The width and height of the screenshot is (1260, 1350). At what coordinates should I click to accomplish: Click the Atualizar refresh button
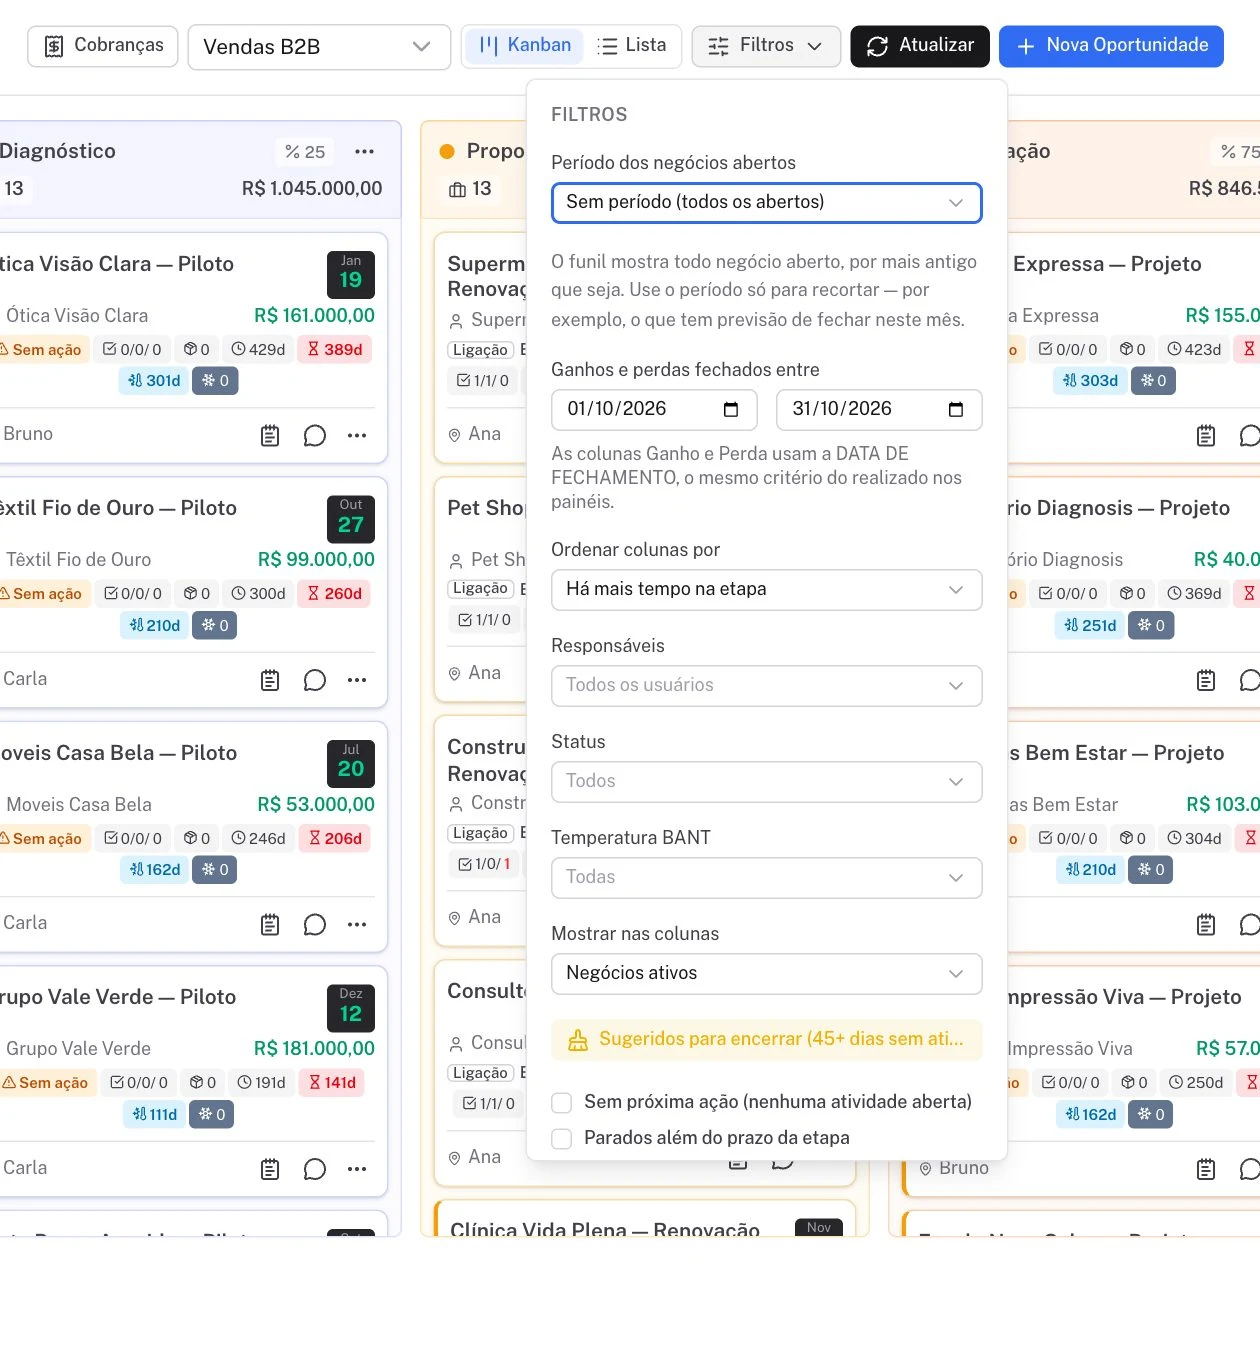(x=920, y=46)
